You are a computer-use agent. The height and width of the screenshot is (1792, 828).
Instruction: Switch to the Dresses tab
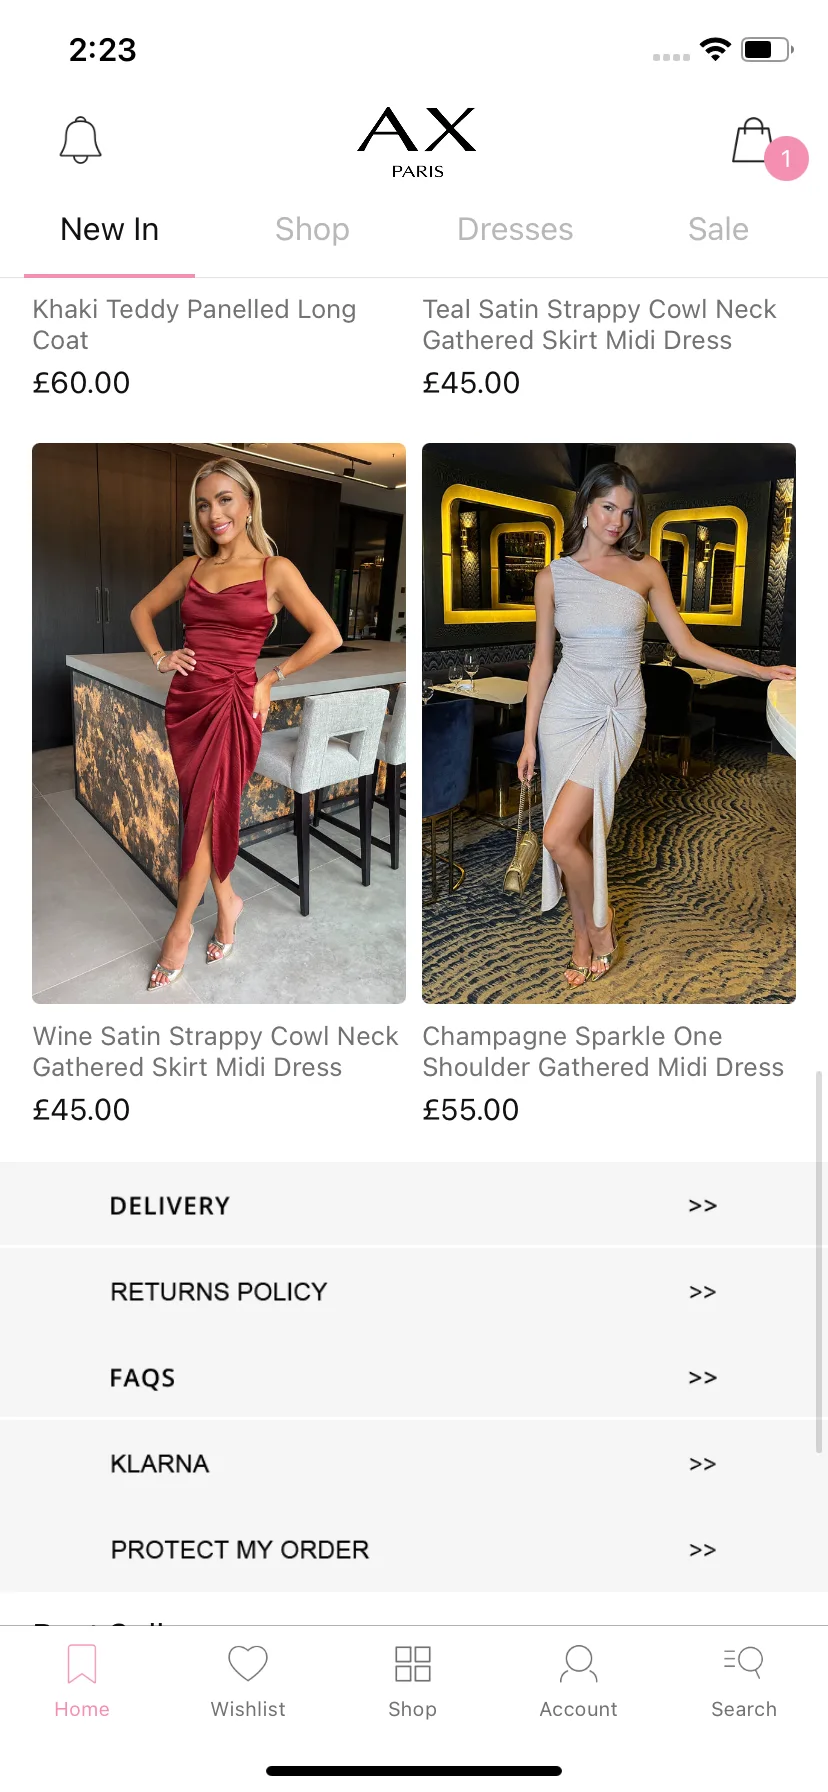click(x=515, y=229)
